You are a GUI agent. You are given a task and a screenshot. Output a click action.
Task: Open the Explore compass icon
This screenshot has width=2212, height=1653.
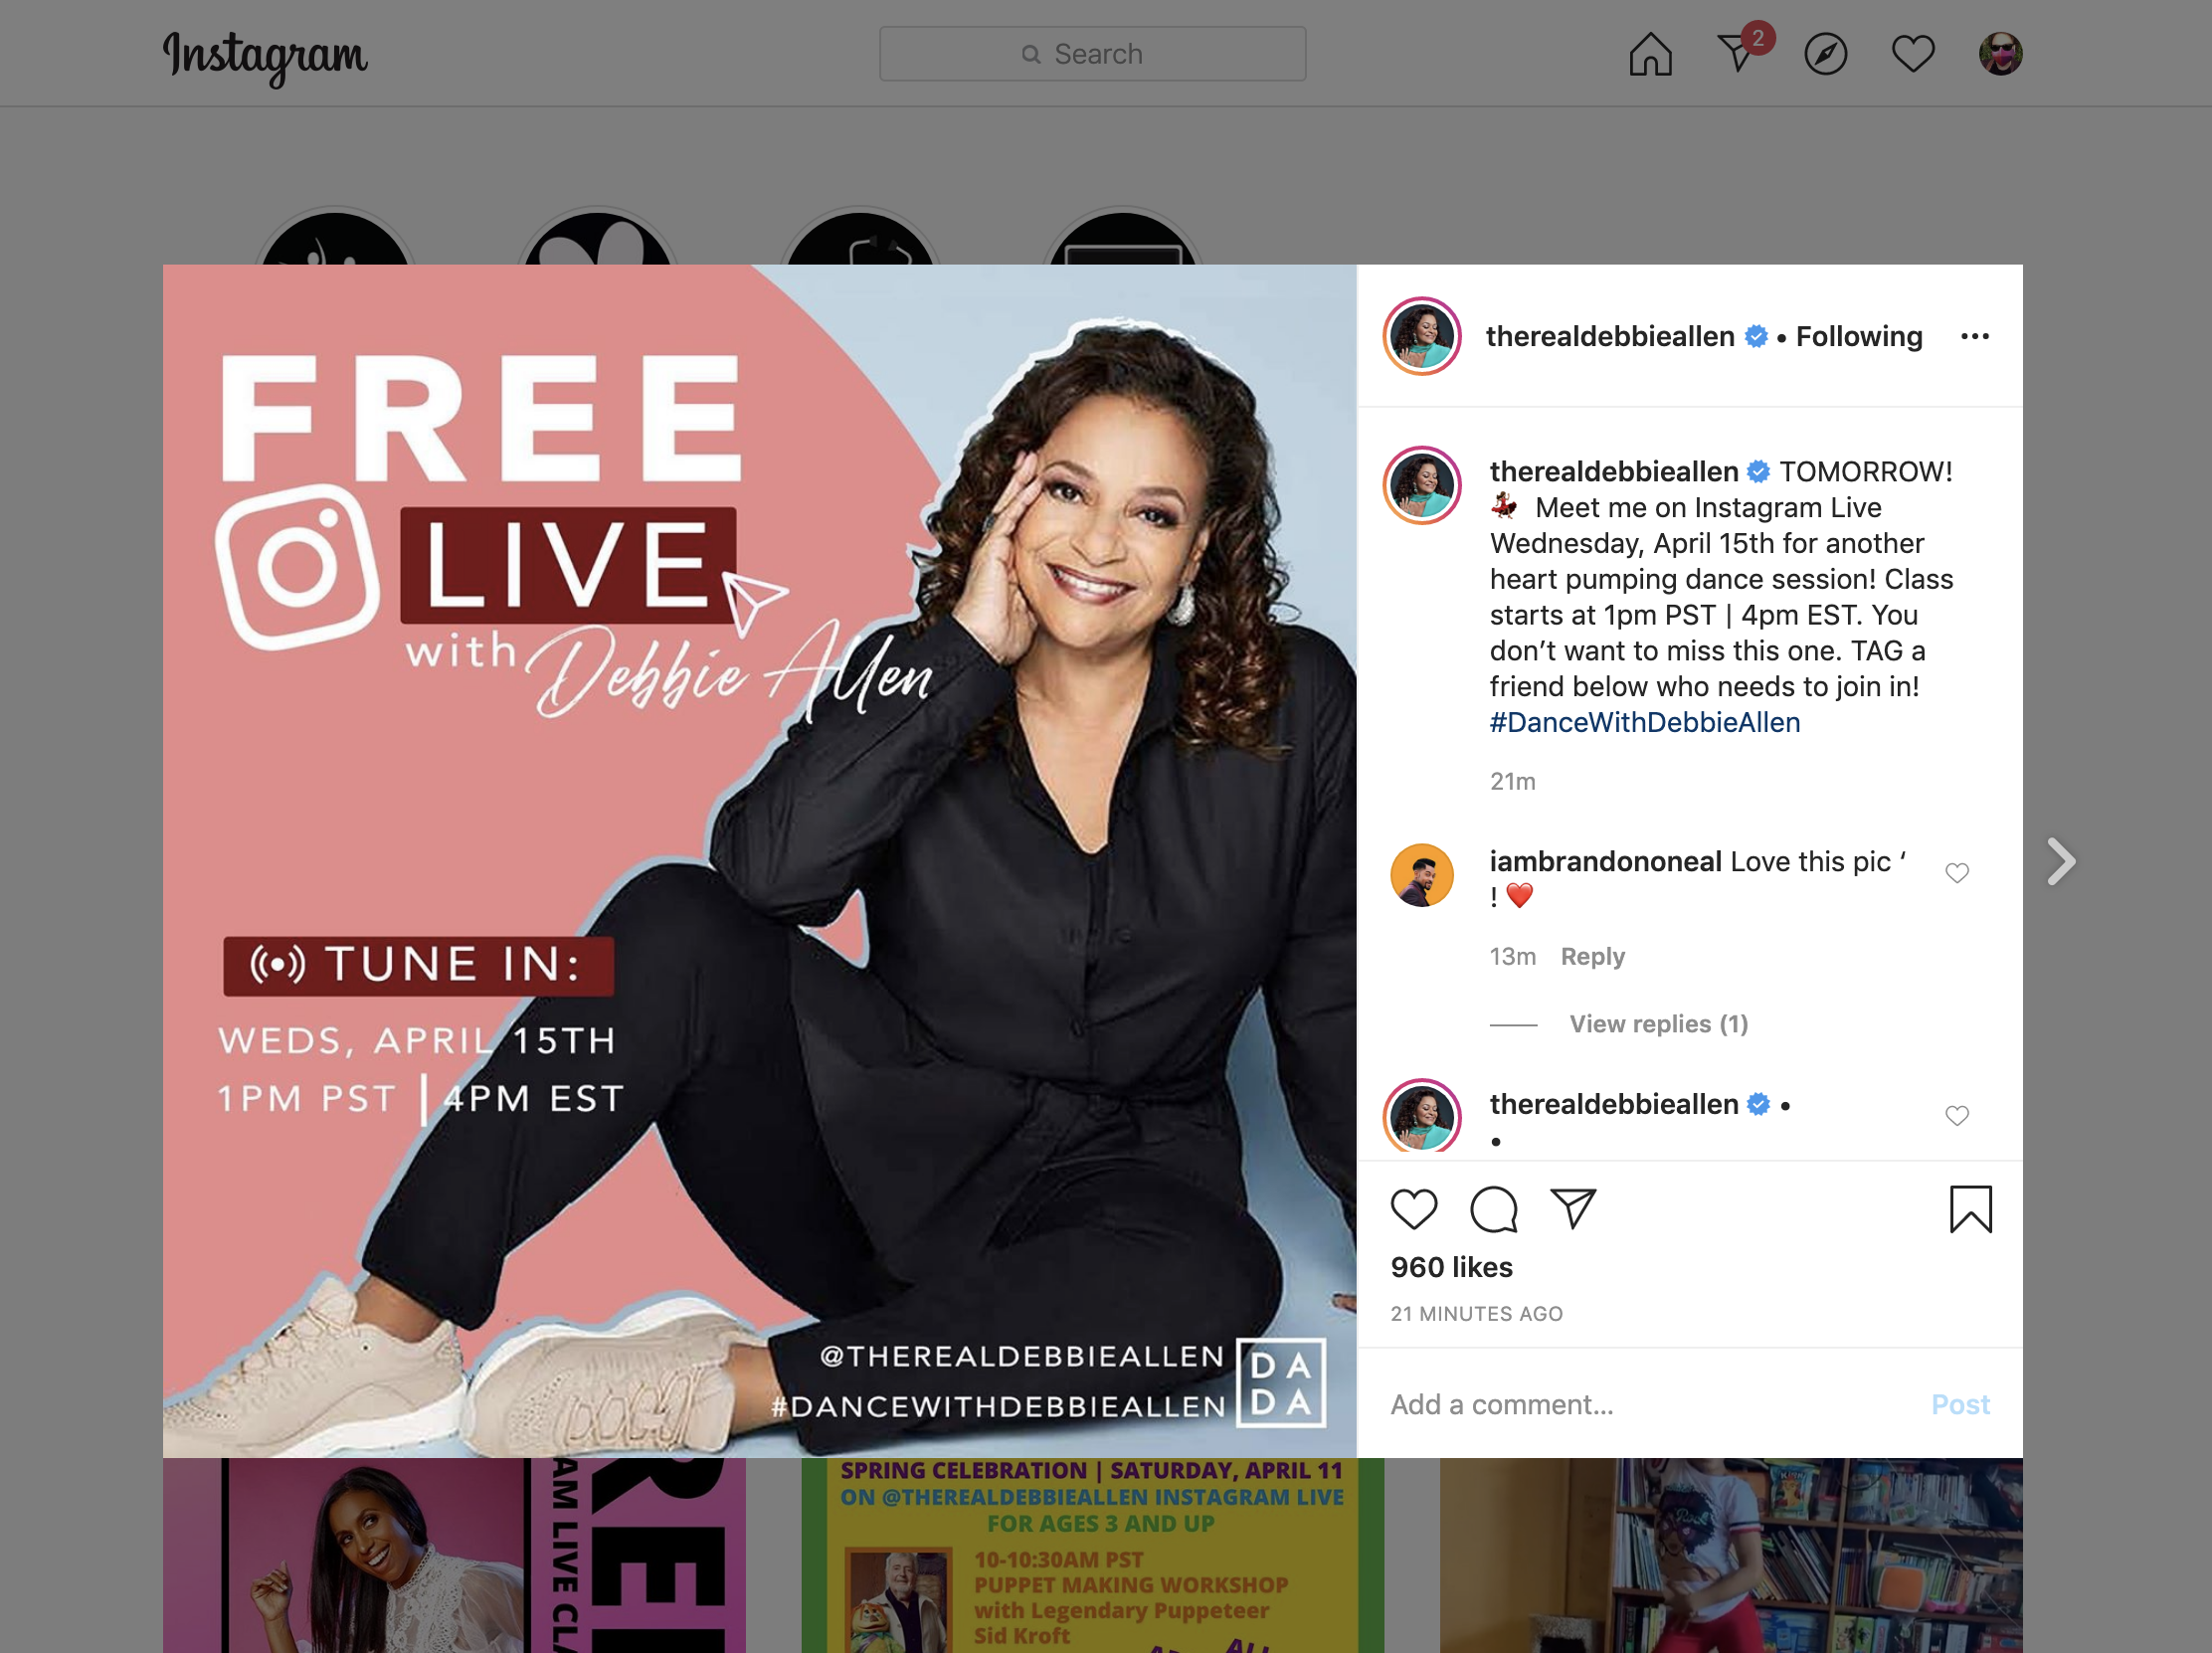point(1825,54)
